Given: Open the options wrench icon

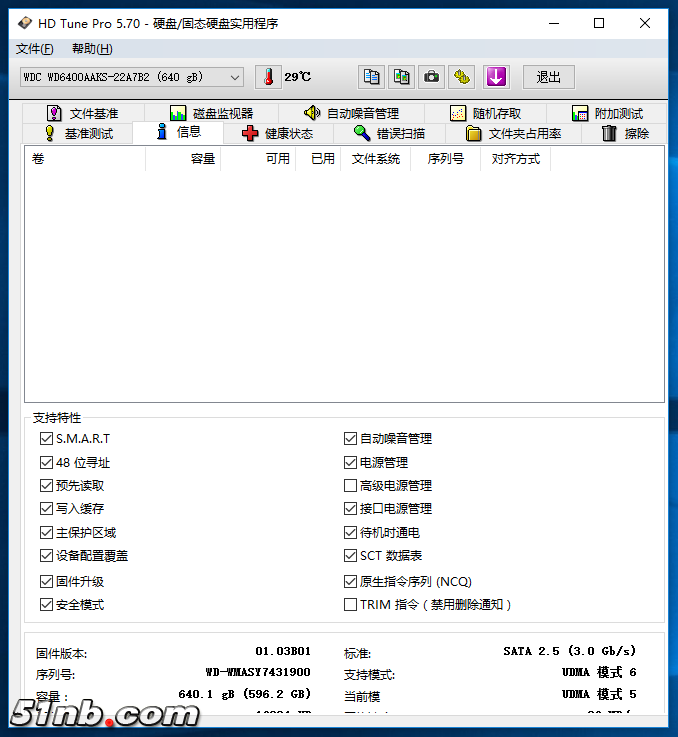Looking at the screenshot, I should 461,77.
